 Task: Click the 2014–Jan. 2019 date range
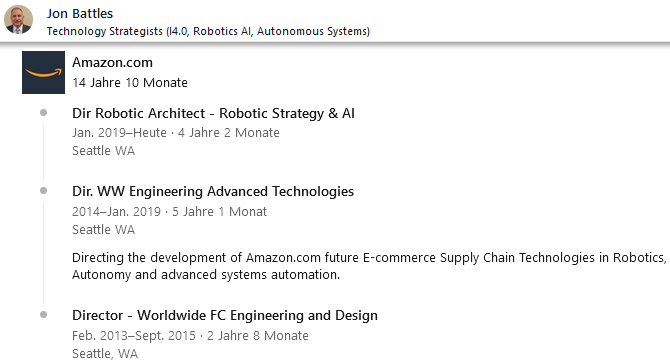(x=116, y=212)
